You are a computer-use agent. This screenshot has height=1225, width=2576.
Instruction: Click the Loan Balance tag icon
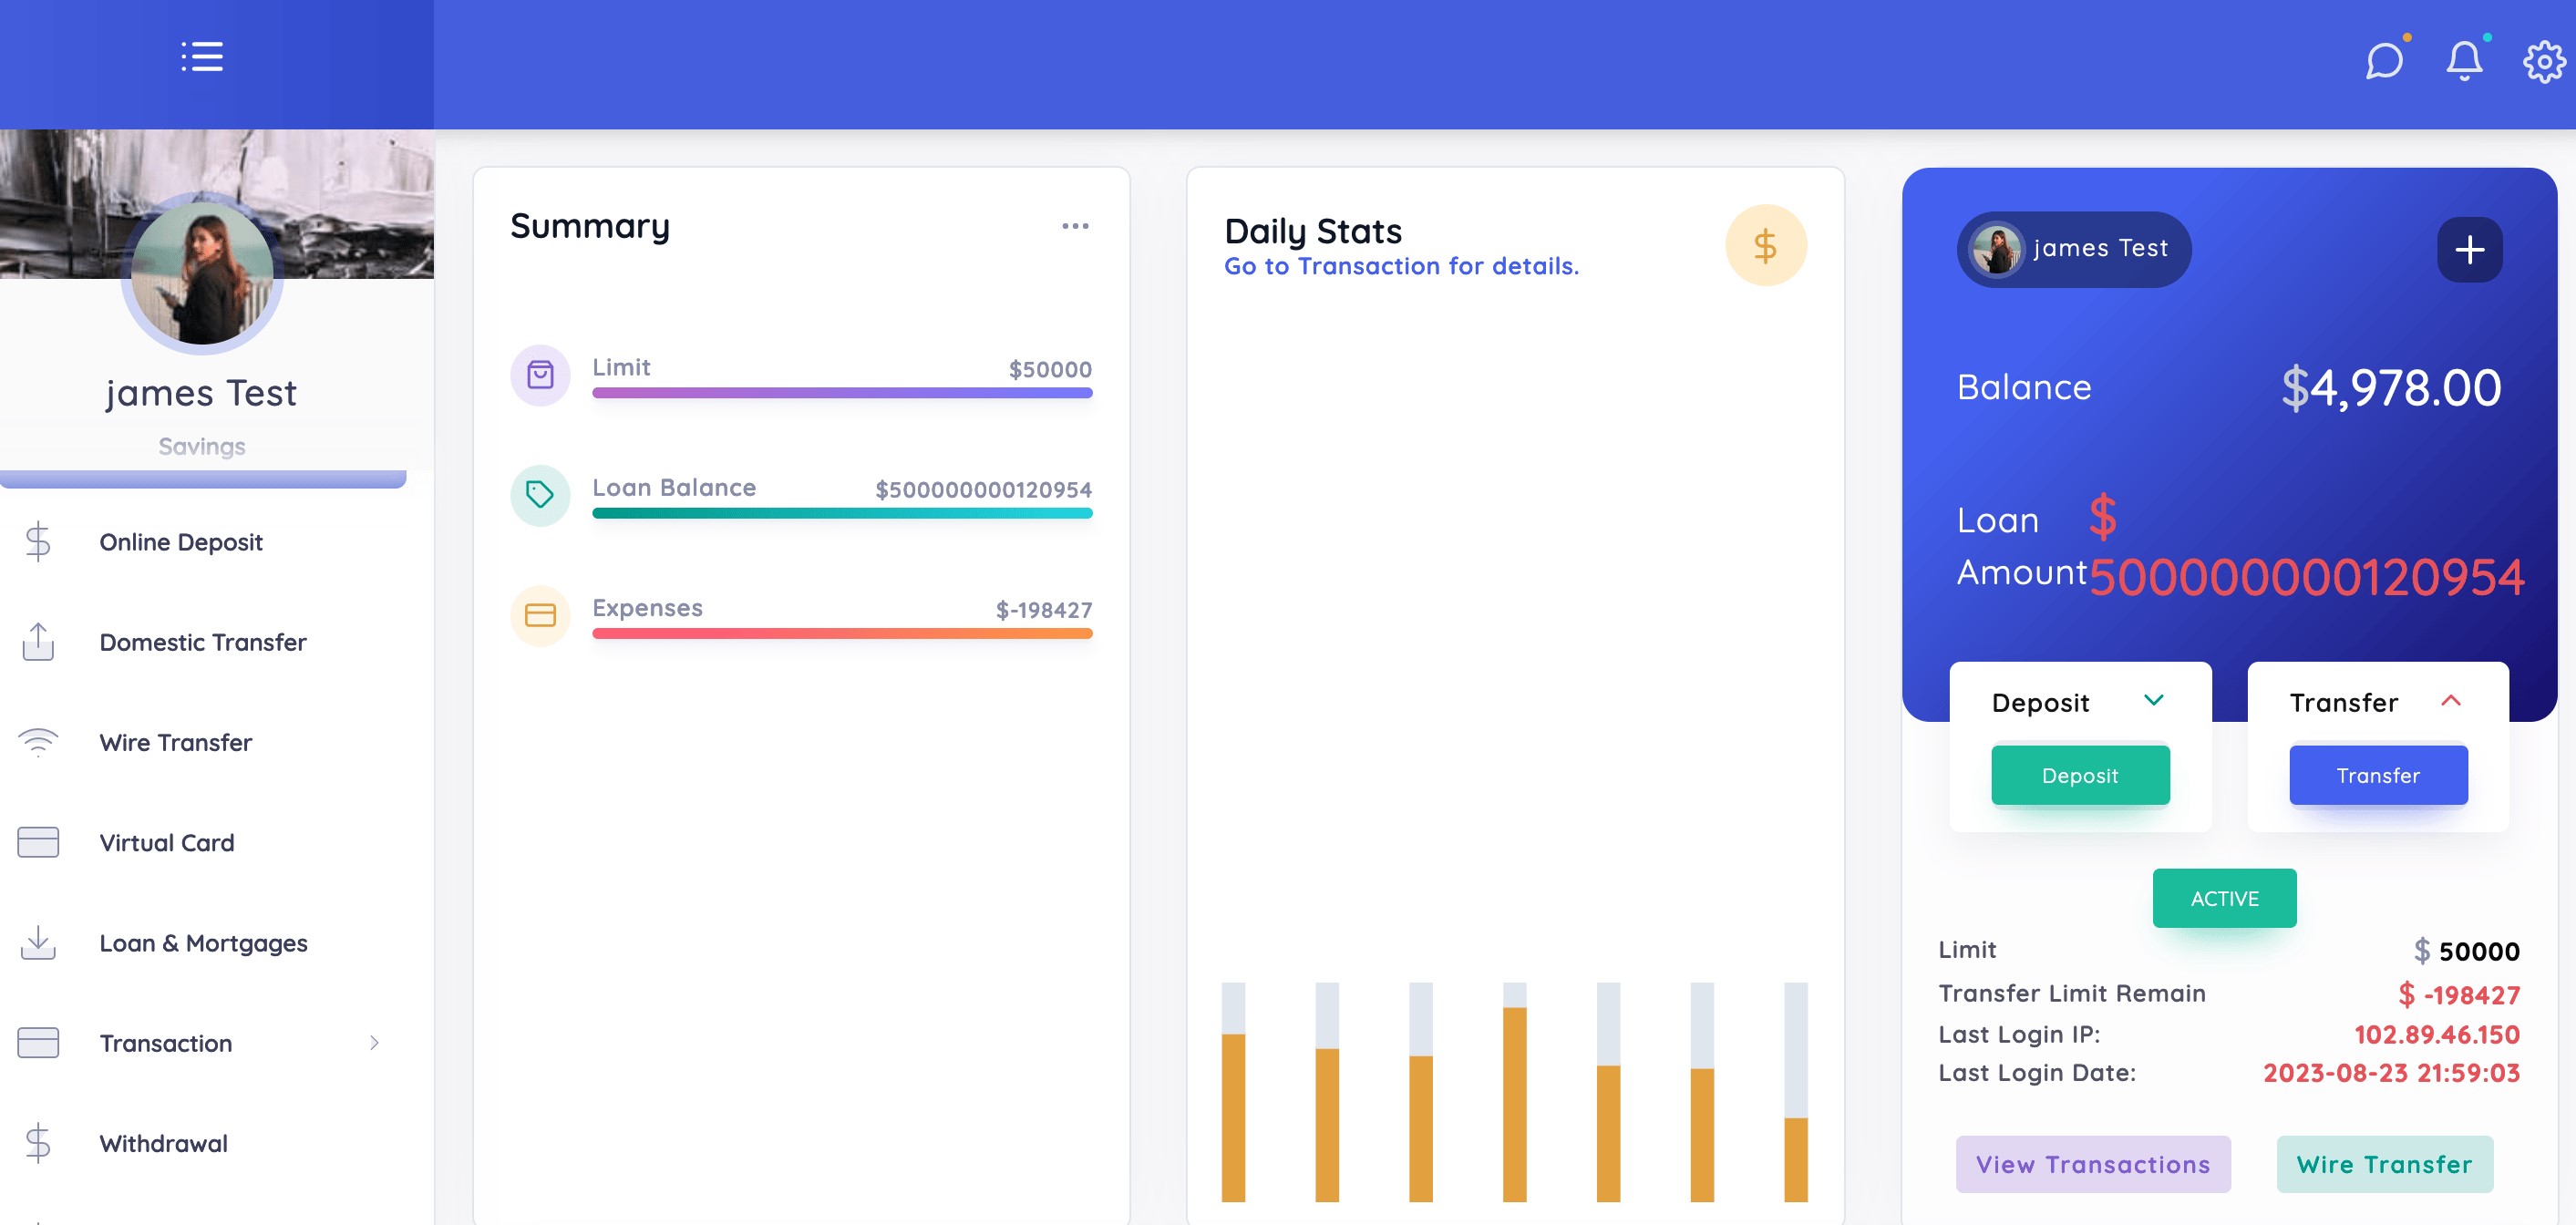(540, 495)
